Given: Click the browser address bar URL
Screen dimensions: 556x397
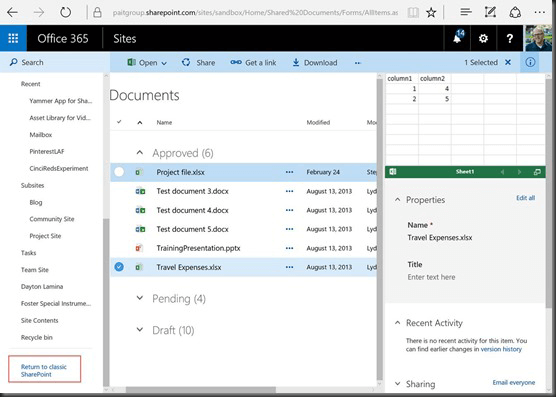Looking at the screenshot, I should [x=255, y=13].
